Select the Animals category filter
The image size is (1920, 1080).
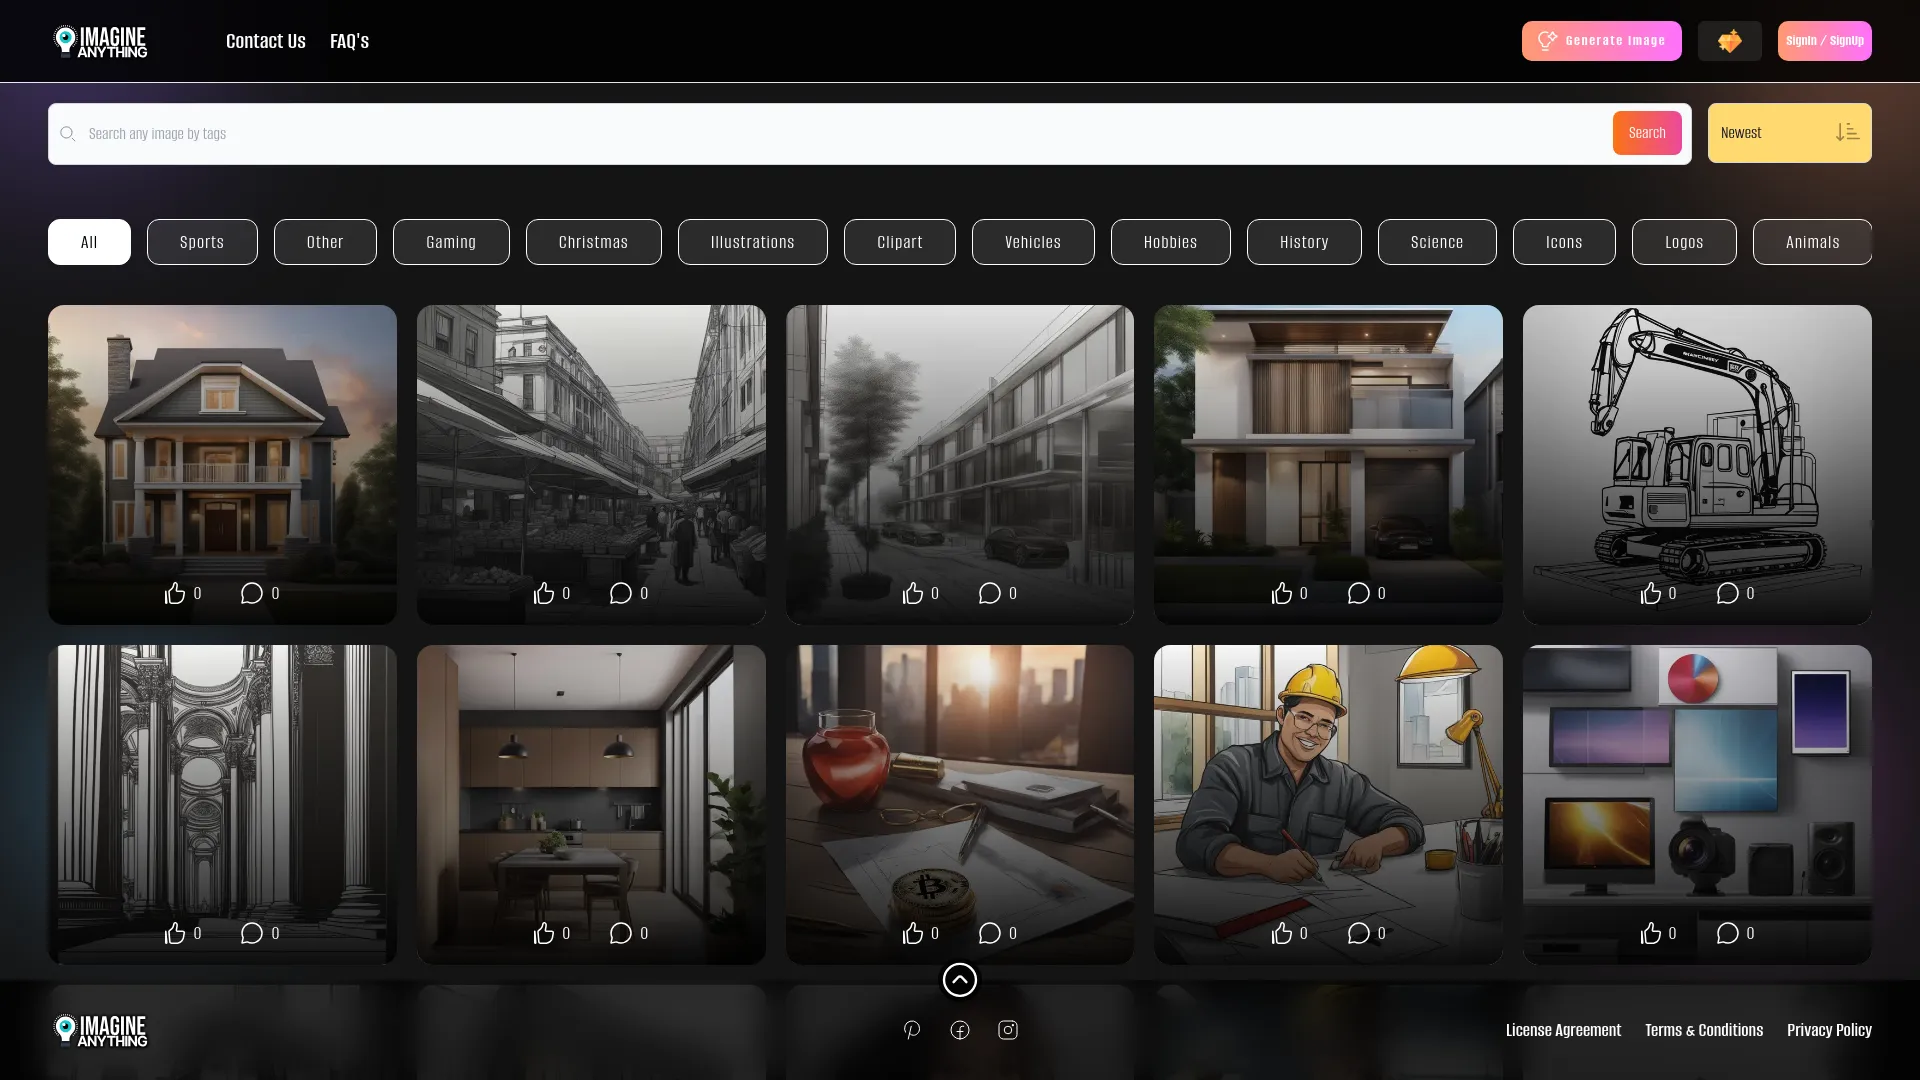pyautogui.click(x=1812, y=242)
